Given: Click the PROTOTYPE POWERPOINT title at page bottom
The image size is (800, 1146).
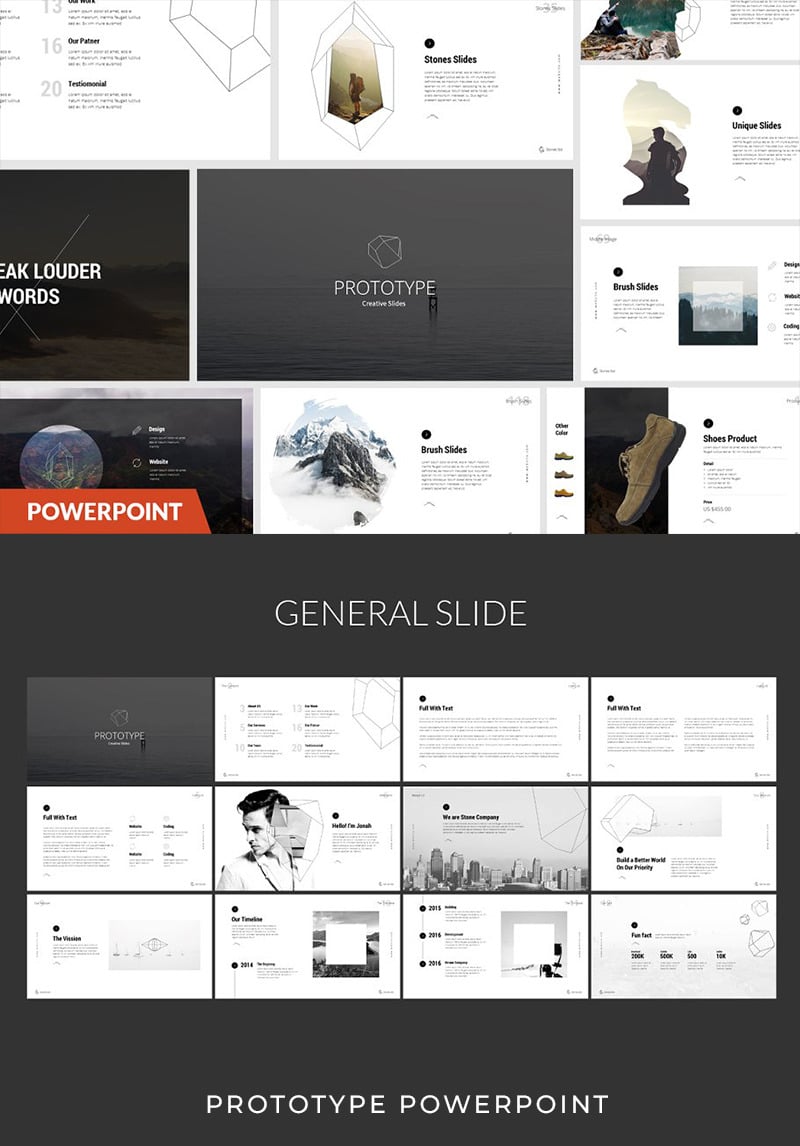Looking at the screenshot, I should [x=400, y=1104].
